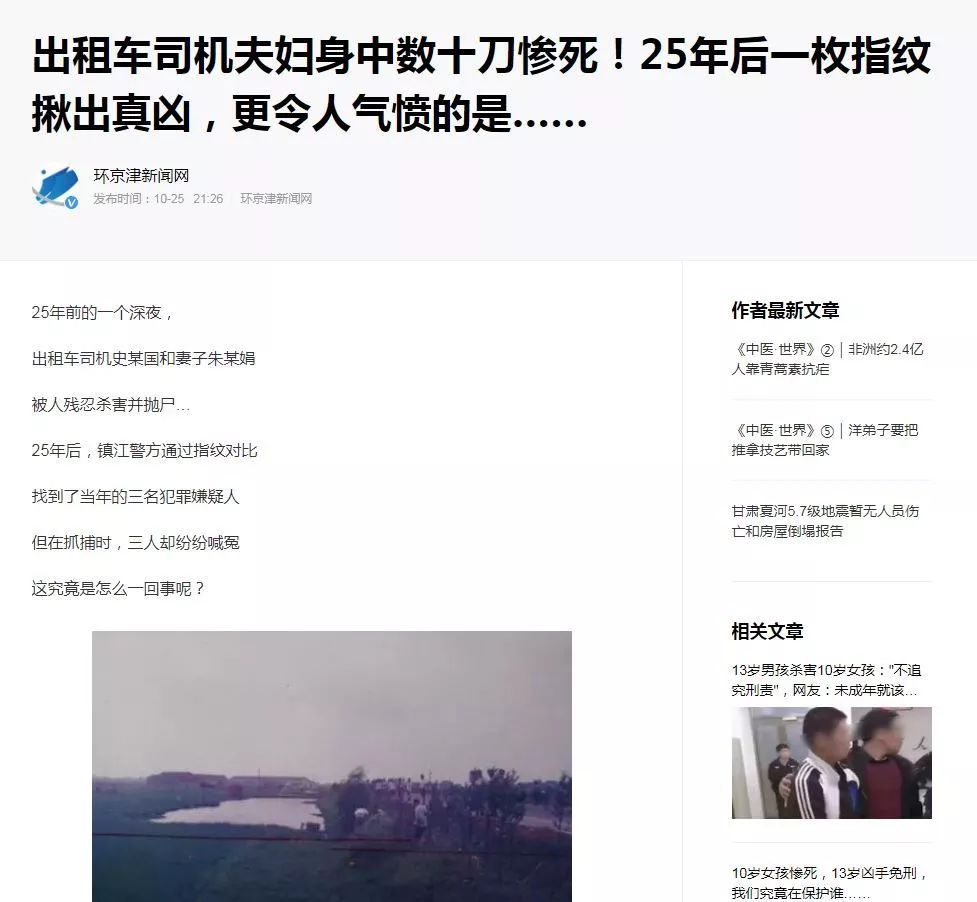977x902 pixels.
Task: Open related article 13岁男孩杀害10岁女孩
Action: pyautogui.click(x=826, y=680)
